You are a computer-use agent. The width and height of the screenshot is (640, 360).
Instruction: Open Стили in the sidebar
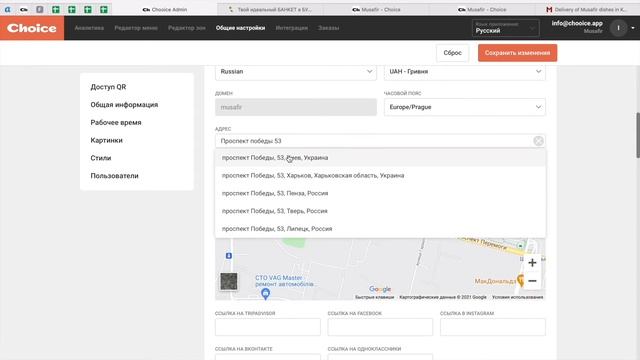click(x=101, y=158)
